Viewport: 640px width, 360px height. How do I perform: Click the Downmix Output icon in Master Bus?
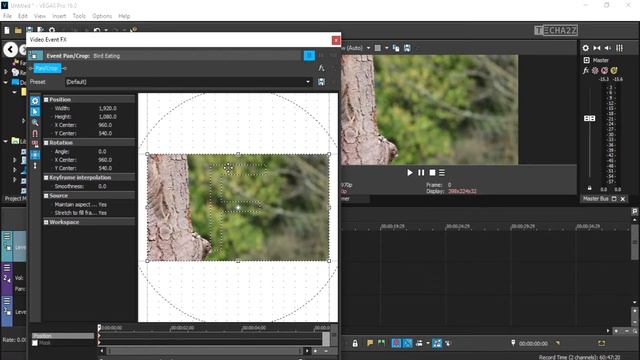(597, 48)
